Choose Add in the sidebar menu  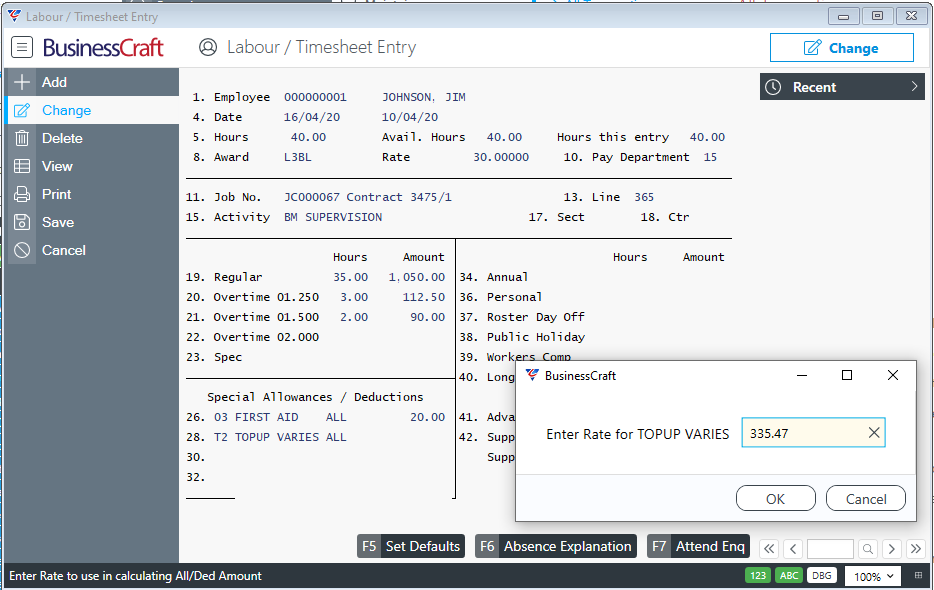click(x=92, y=82)
